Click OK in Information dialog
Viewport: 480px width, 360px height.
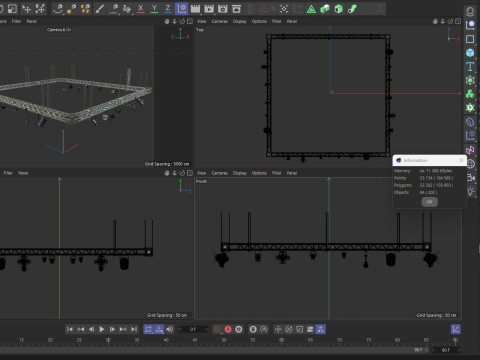pyautogui.click(x=430, y=202)
